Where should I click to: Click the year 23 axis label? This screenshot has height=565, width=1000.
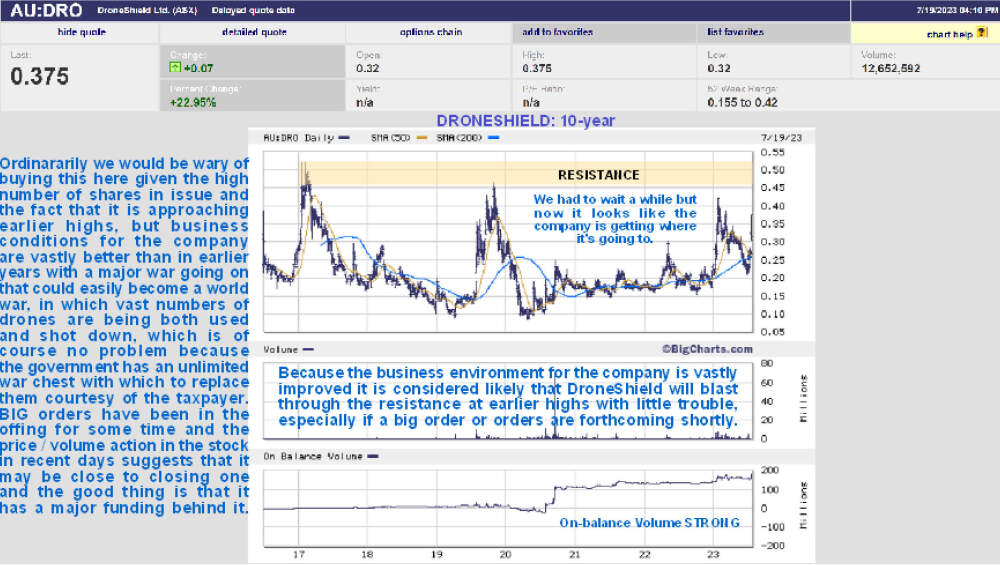pyautogui.click(x=713, y=554)
